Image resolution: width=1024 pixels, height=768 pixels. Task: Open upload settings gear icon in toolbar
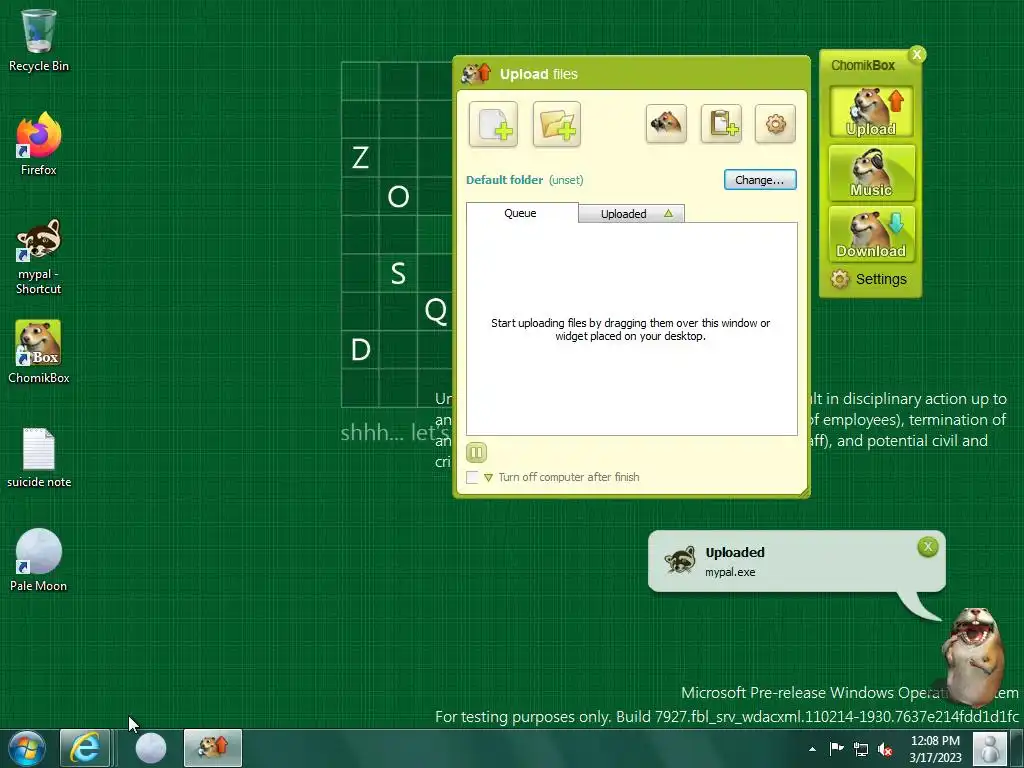[775, 123]
